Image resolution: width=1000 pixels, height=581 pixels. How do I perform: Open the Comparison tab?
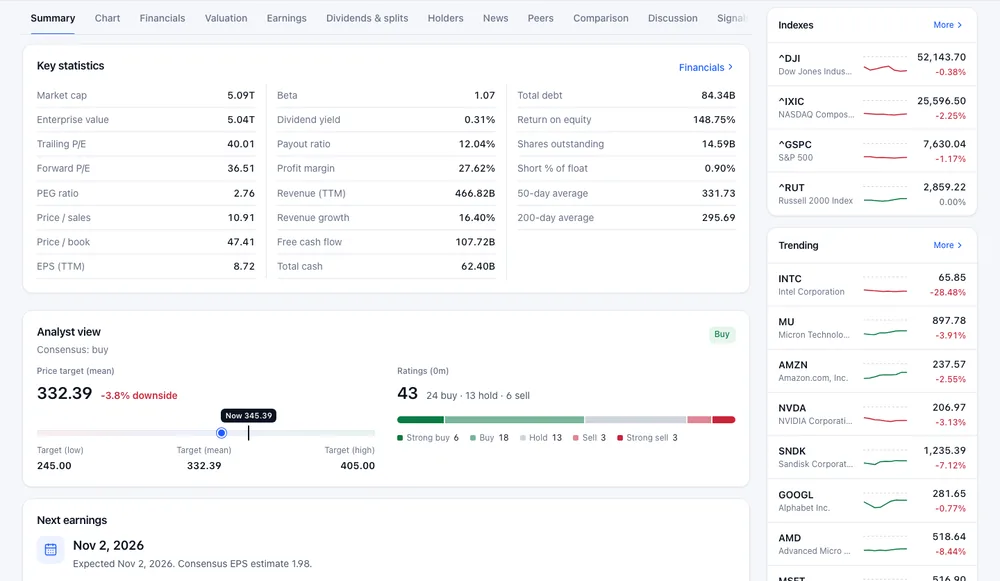(601, 18)
